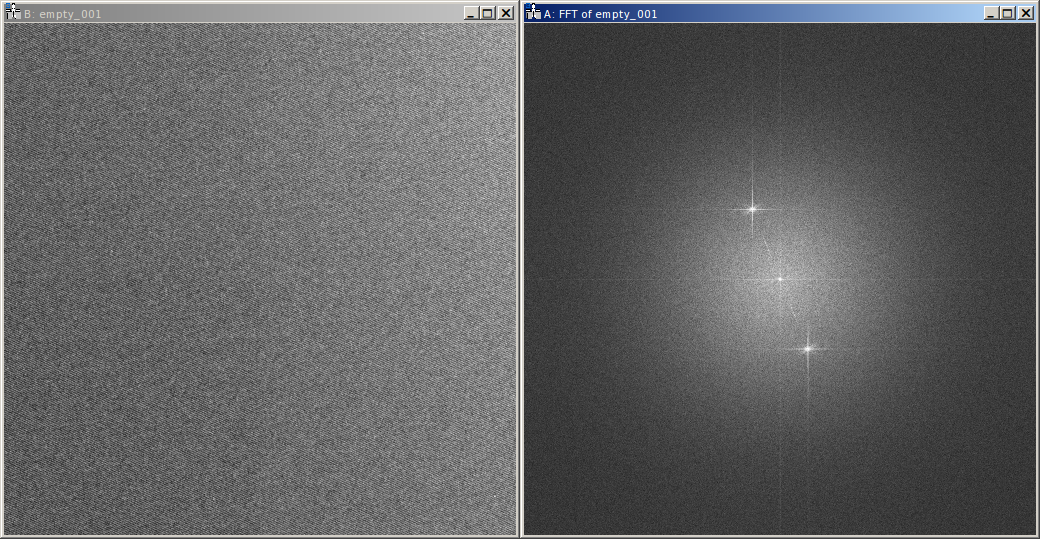Minimize the empty_001 image window

coord(471,13)
